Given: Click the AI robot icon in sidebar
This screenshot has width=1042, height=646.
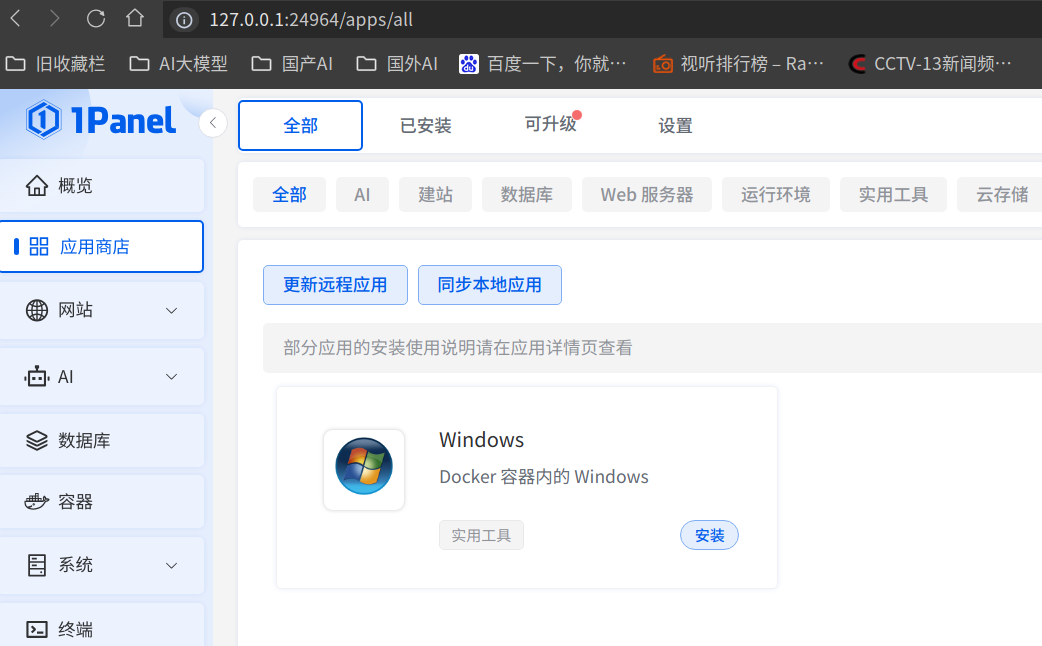Looking at the screenshot, I should click(37, 377).
